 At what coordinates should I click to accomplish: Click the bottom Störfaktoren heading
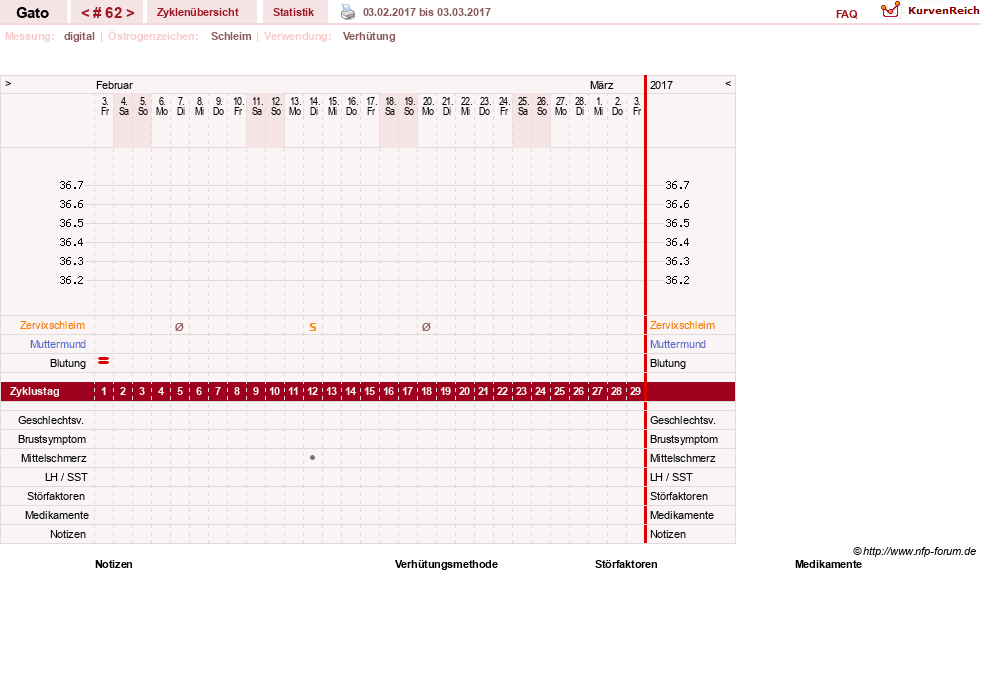[626, 564]
